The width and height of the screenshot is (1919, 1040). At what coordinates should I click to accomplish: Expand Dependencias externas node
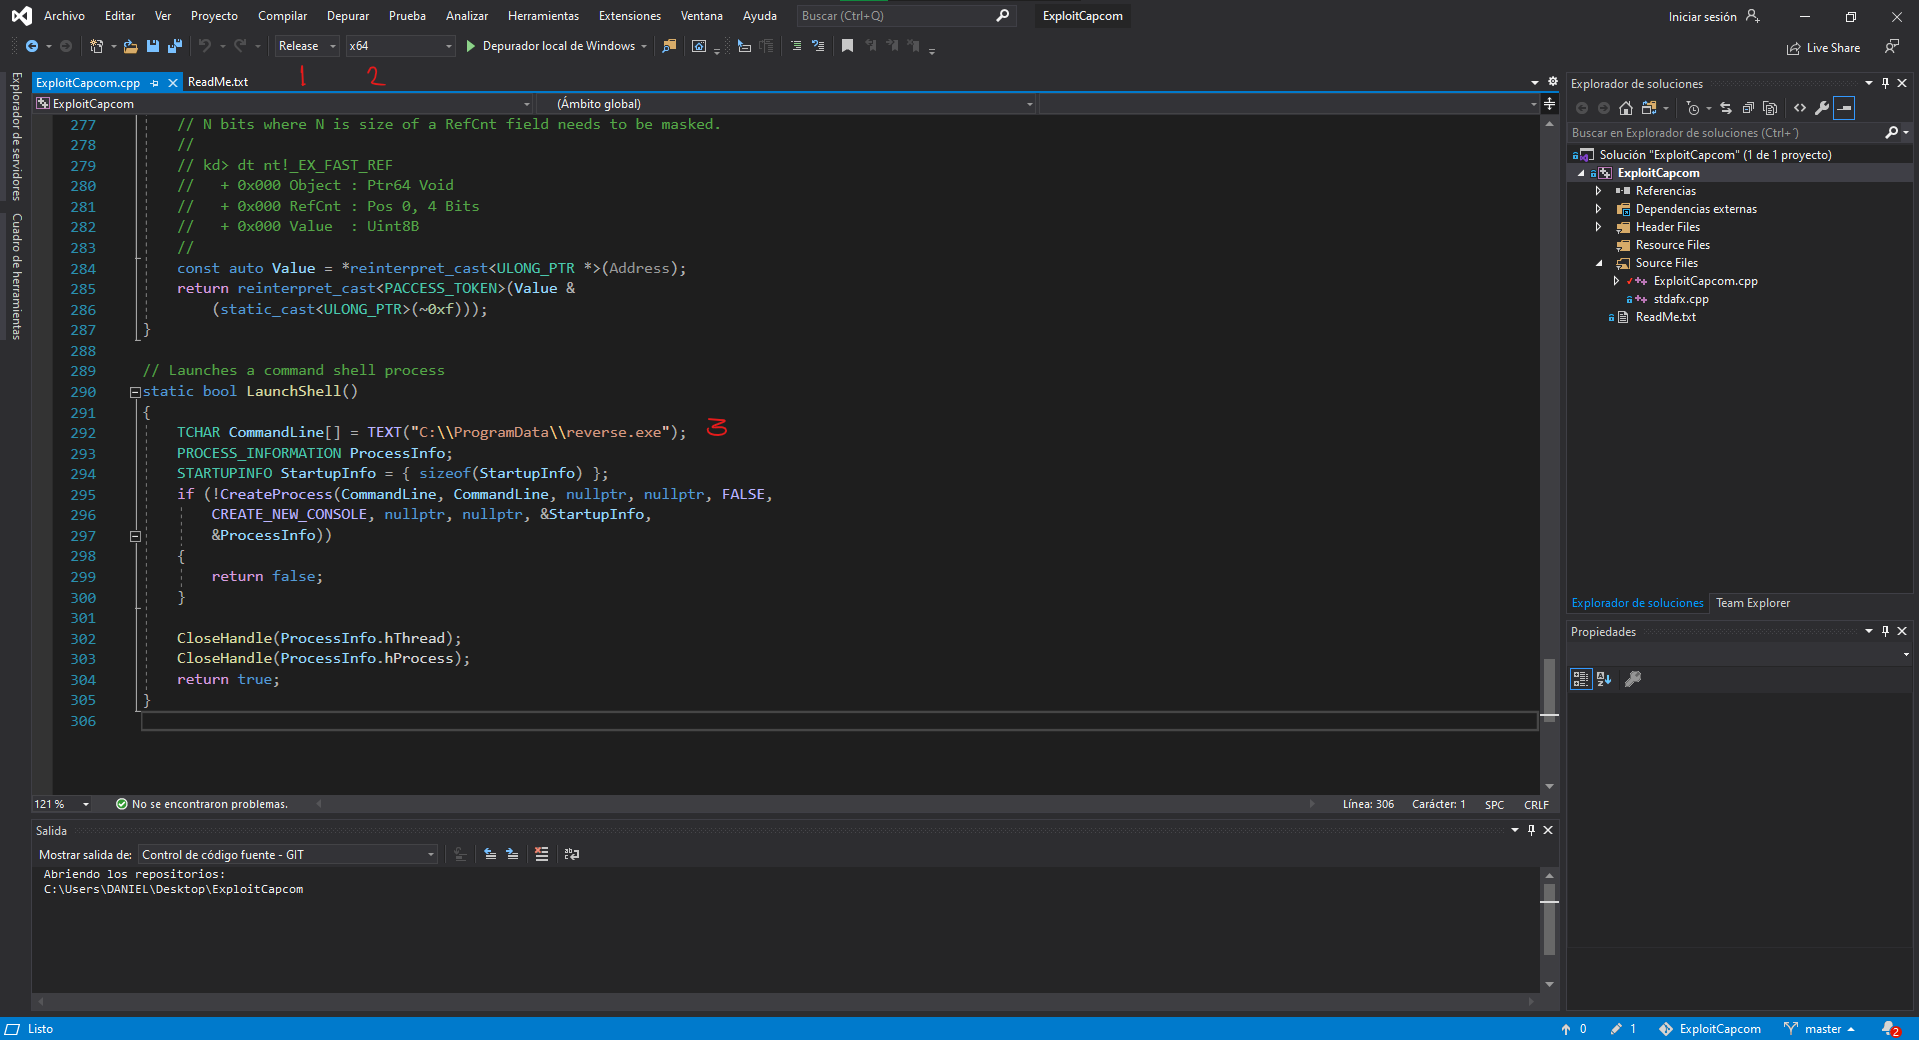[1598, 209]
